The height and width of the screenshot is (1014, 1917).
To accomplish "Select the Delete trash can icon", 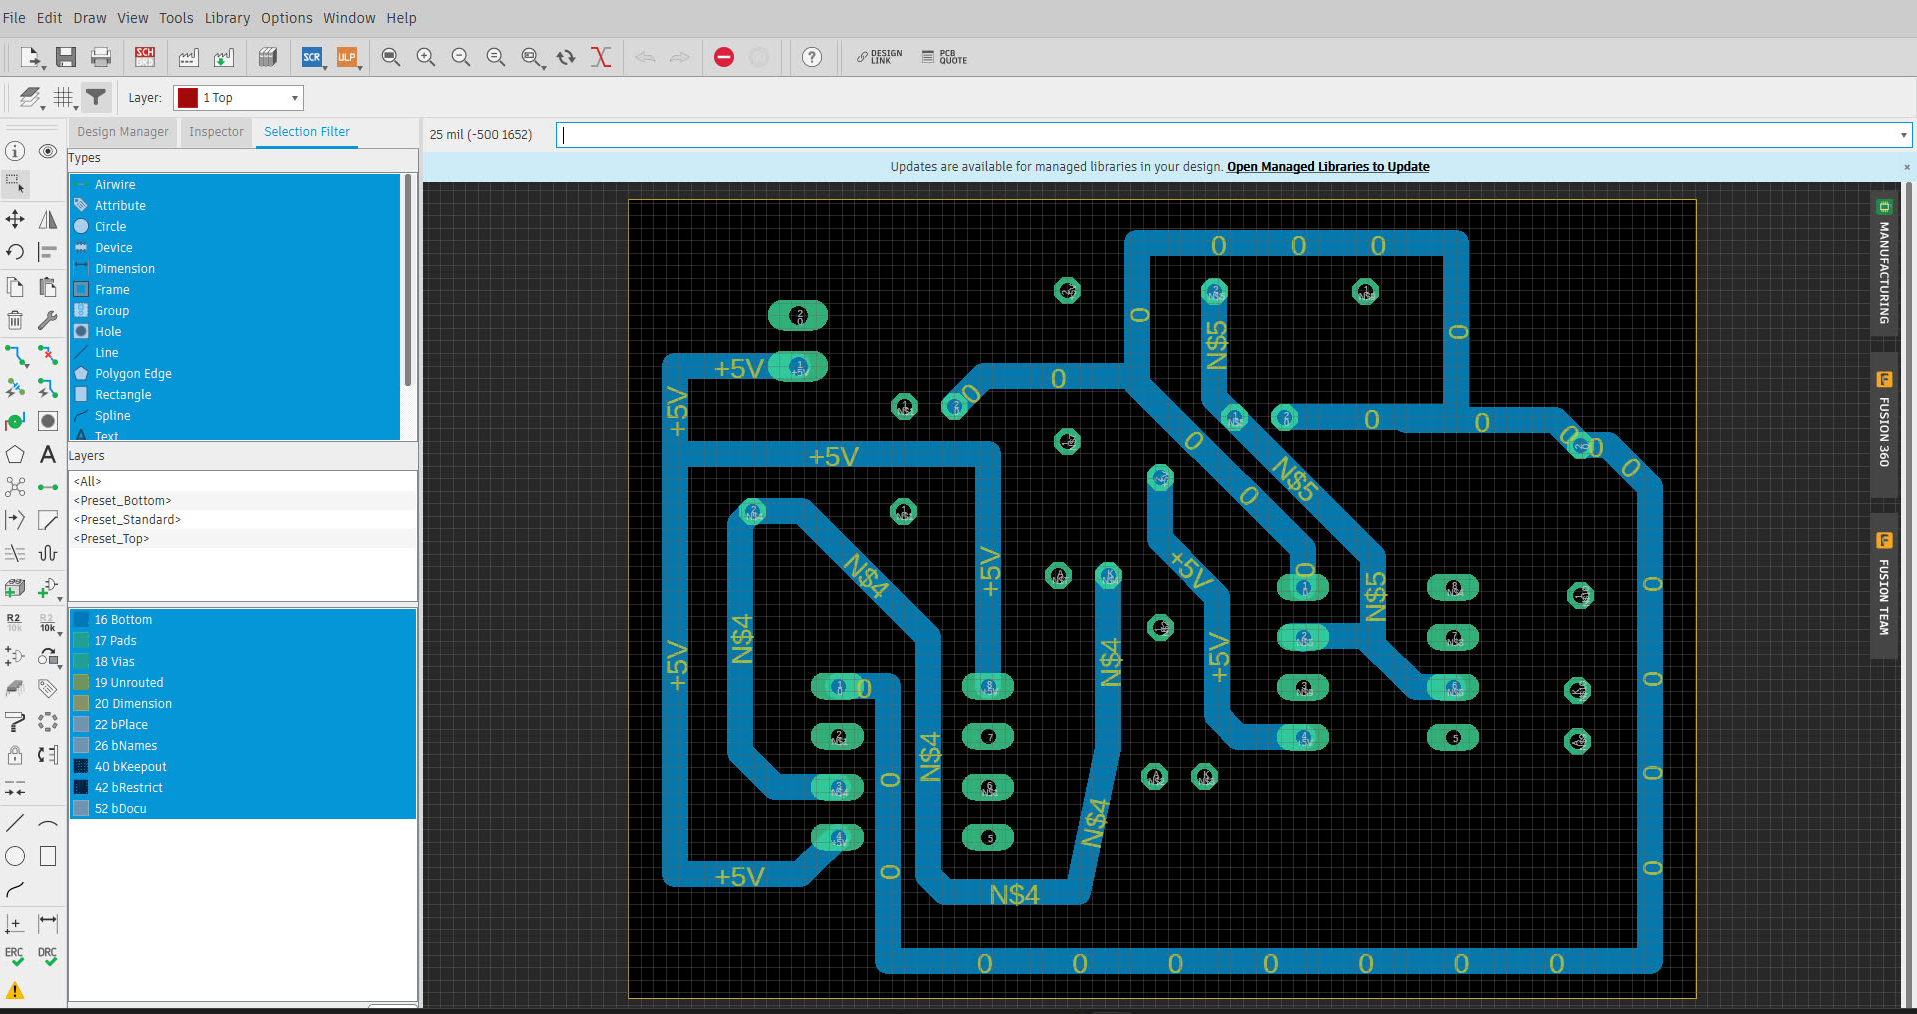I will pos(15,320).
